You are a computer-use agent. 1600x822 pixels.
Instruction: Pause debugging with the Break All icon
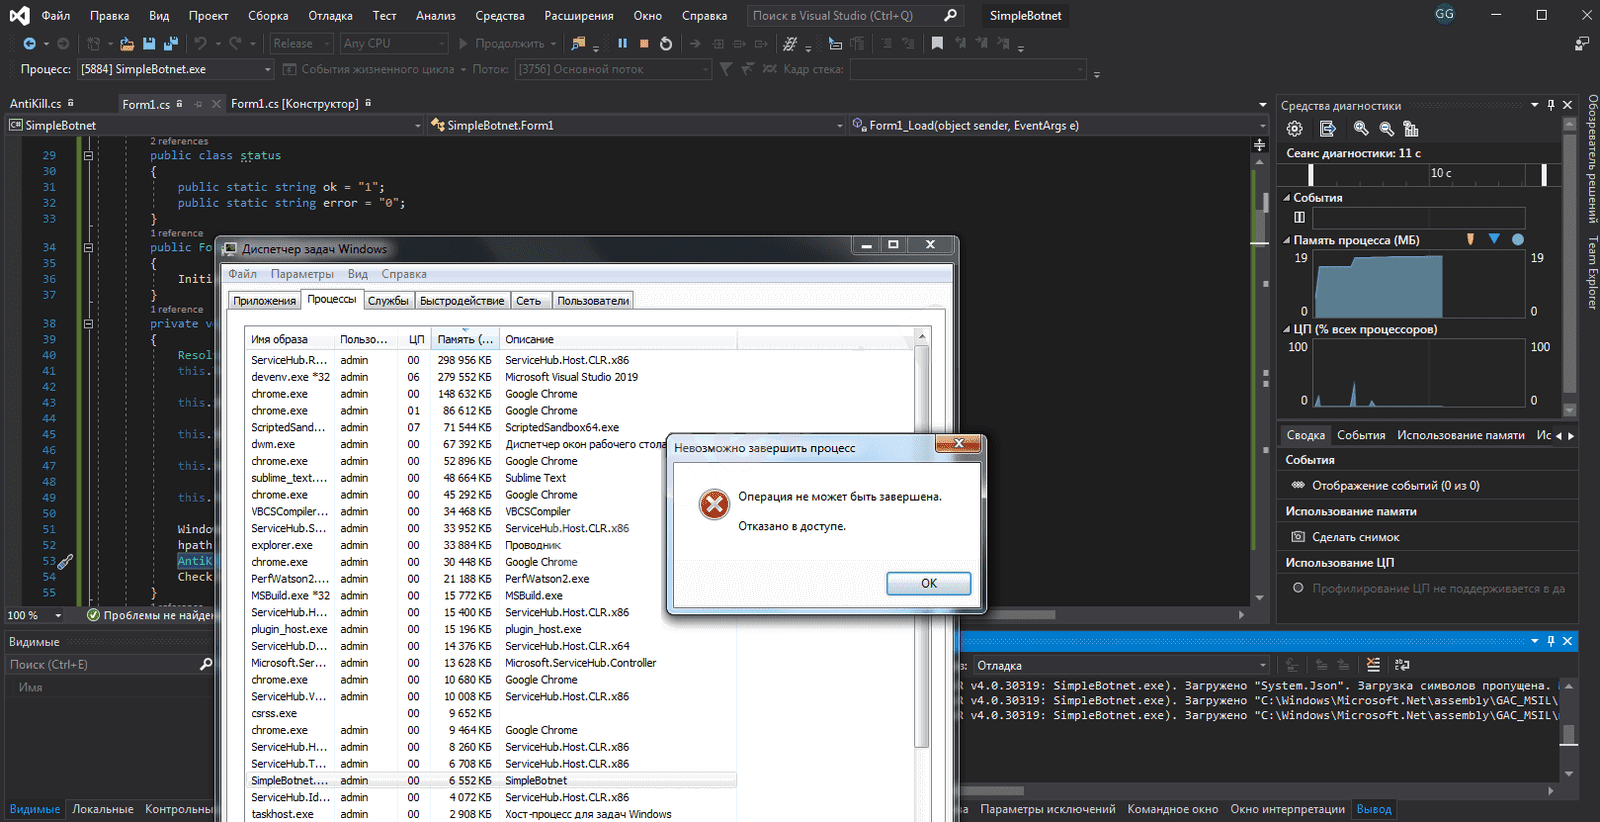coord(622,44)
